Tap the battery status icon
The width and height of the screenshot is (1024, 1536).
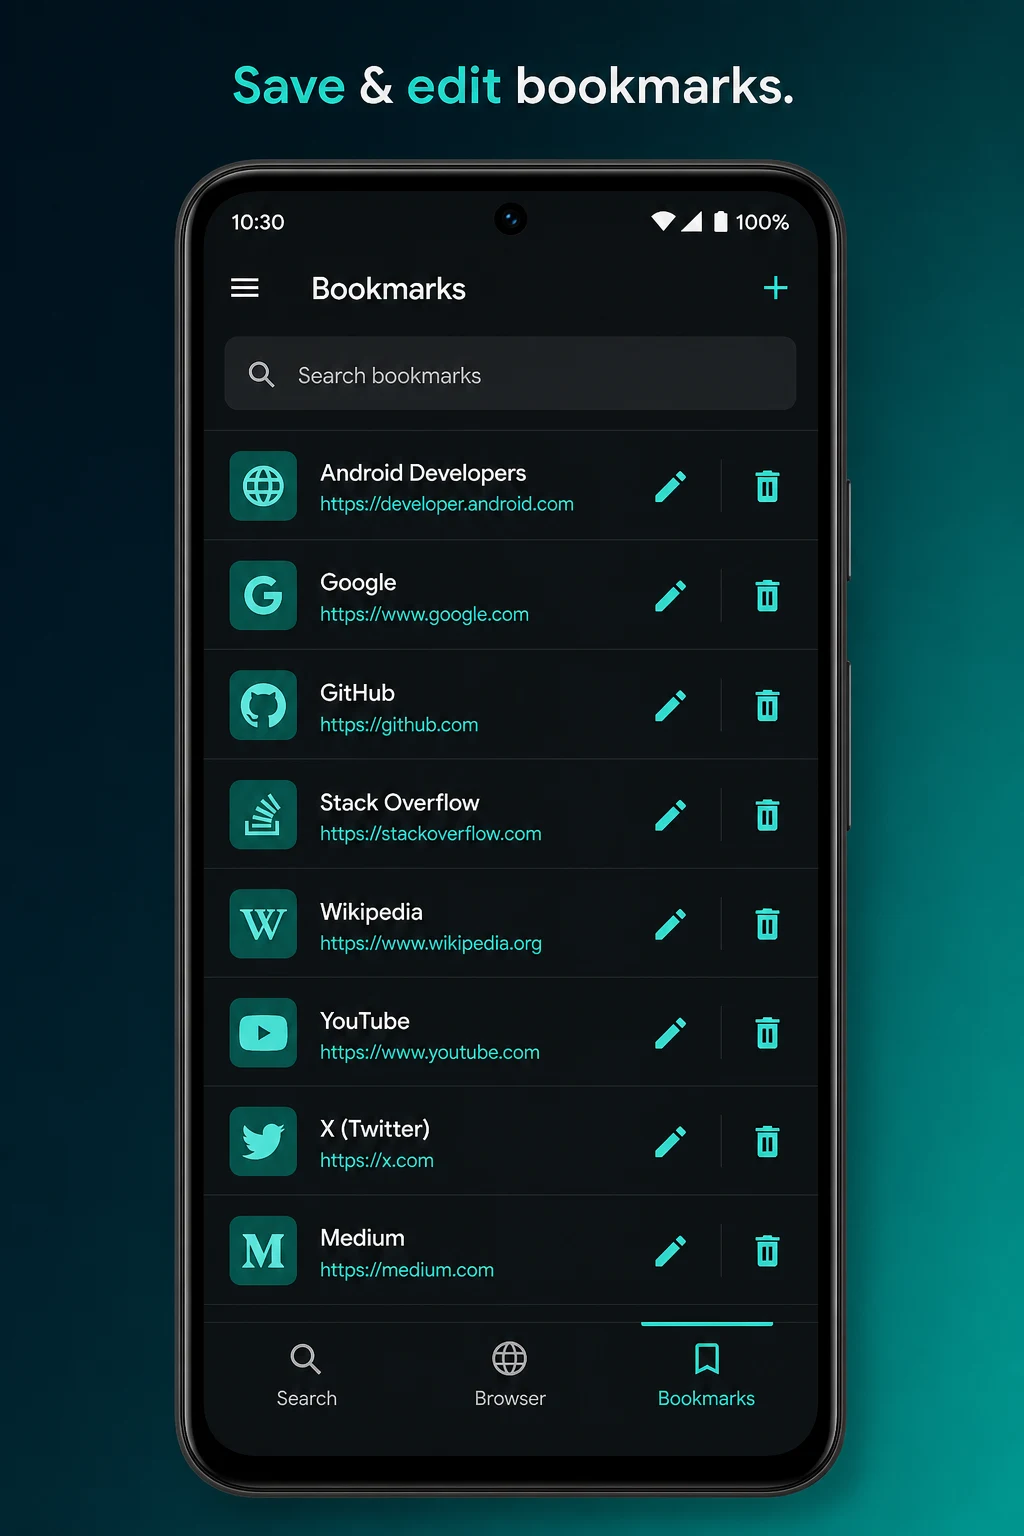tap(720, 221)
